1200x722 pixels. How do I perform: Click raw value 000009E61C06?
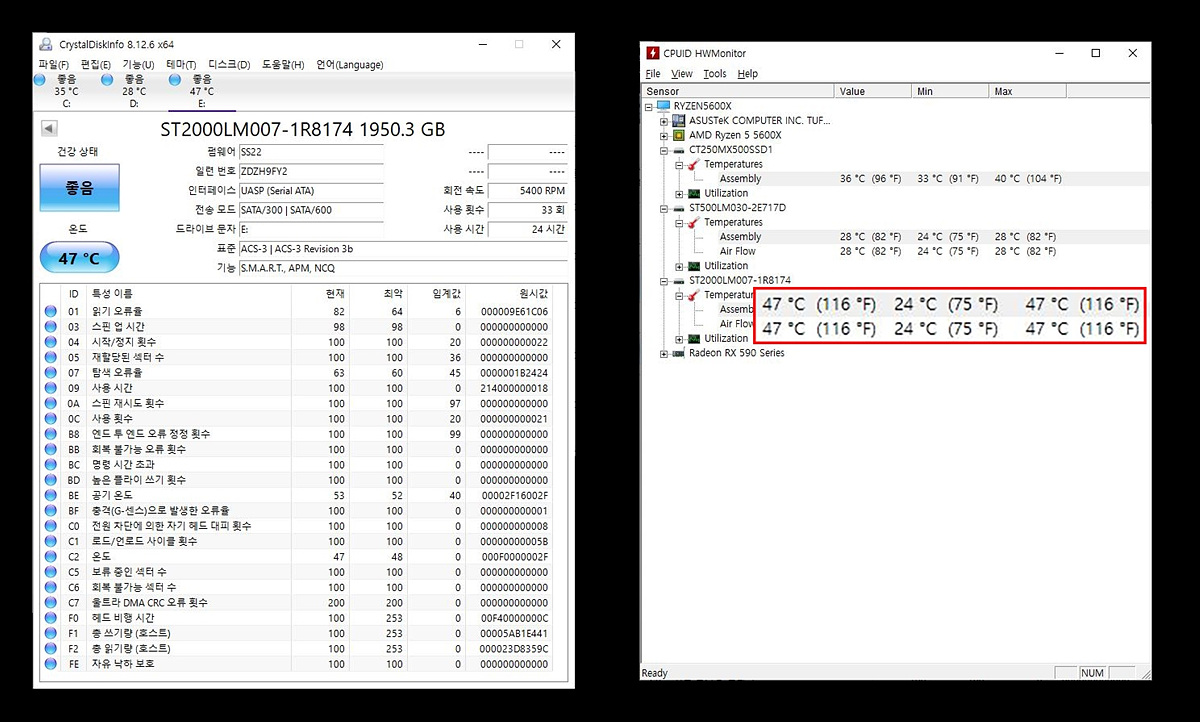(x=514, y=311)
